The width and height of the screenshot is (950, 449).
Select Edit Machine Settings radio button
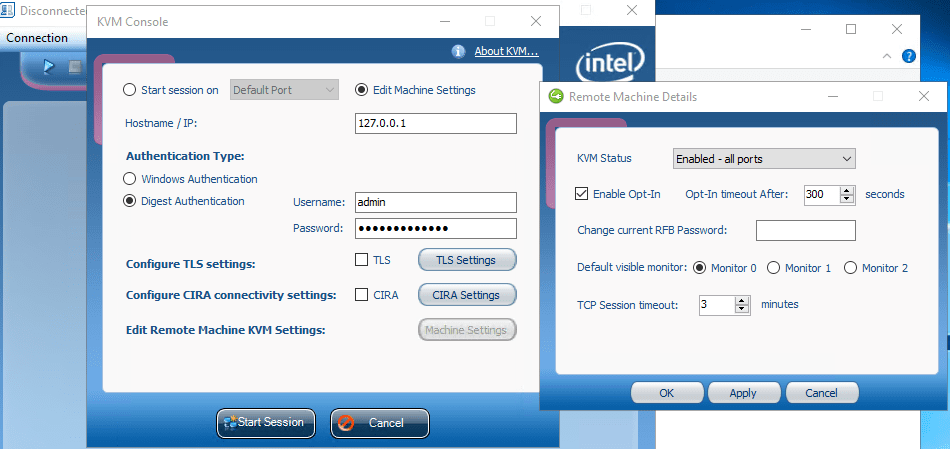point(361,90)
